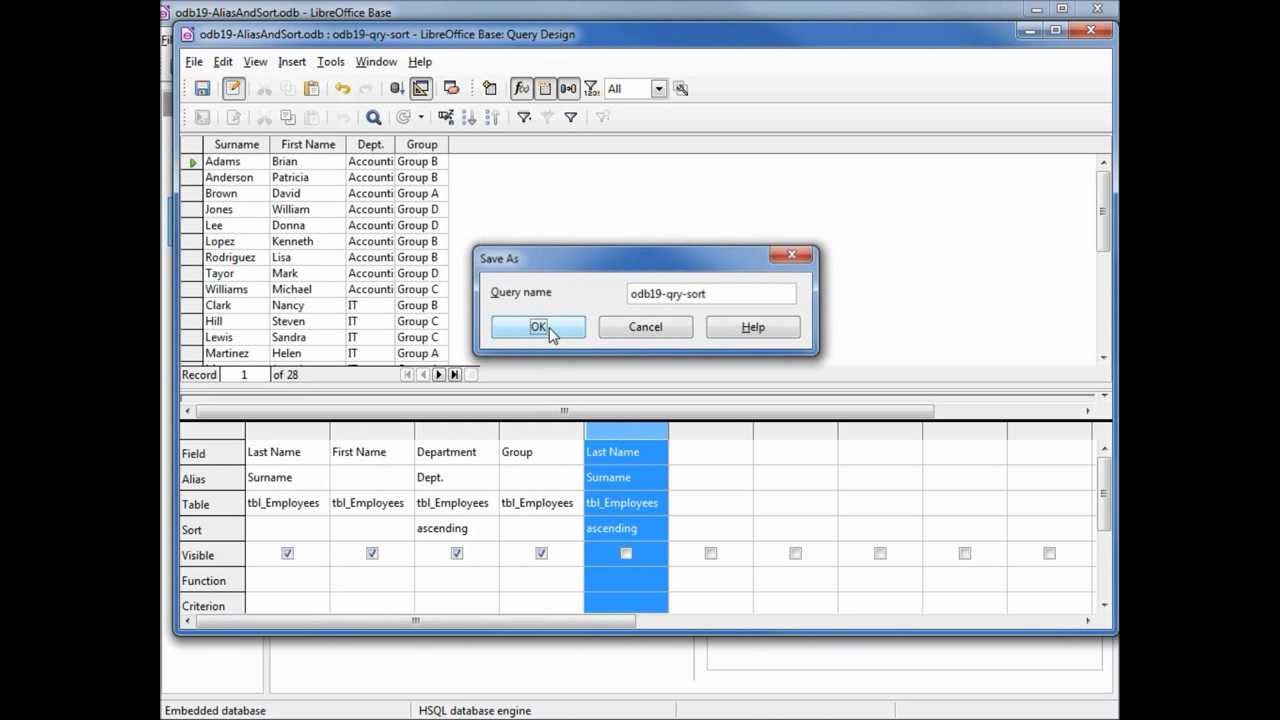This screenshot has height=720, width=1280.
Task: Toggle the Table Name row icon
Action: pyautogui.click(x=545, y=88)
